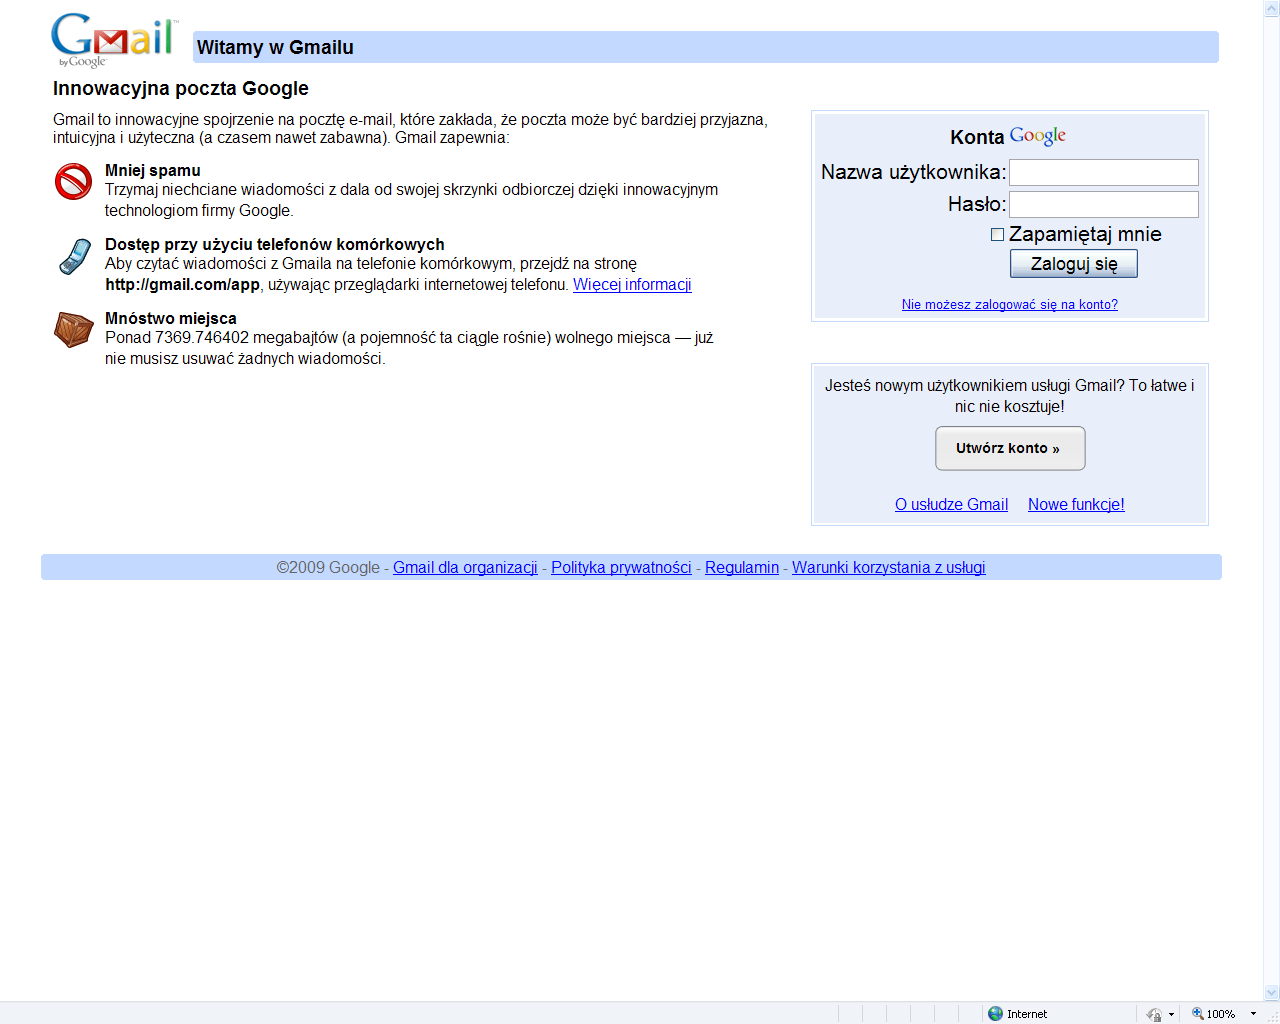1280x1024 pixels.
Task: Click the '©2009 Google' footer text
Action: 328,568
